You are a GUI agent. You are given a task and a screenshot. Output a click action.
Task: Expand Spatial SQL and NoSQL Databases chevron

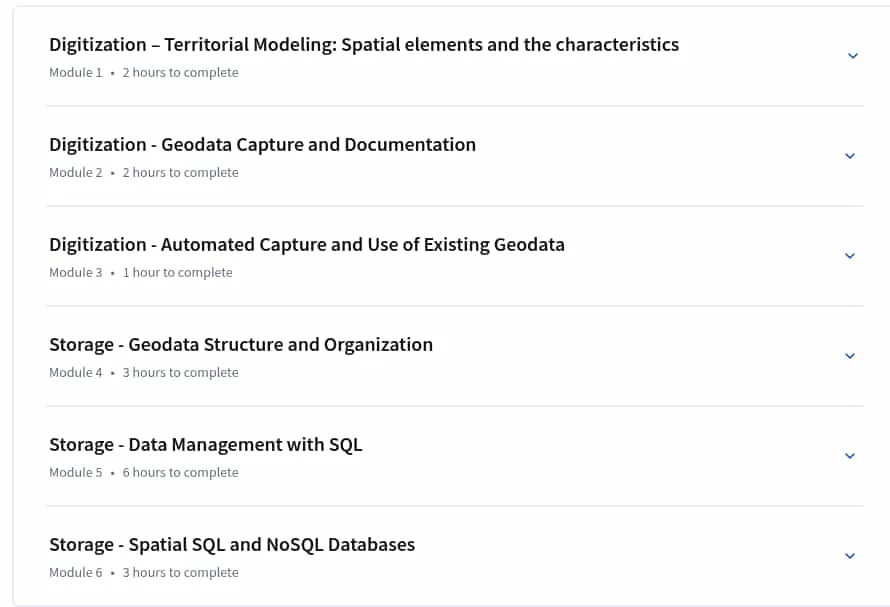click(x=850, y=555)
